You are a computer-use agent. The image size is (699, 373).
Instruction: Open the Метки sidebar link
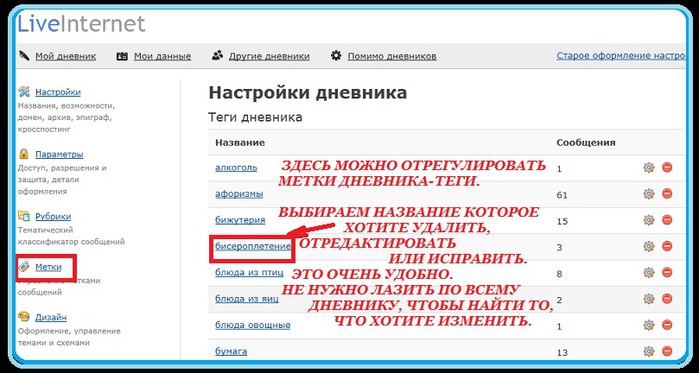pyautogui.click(x=48, y=267)
